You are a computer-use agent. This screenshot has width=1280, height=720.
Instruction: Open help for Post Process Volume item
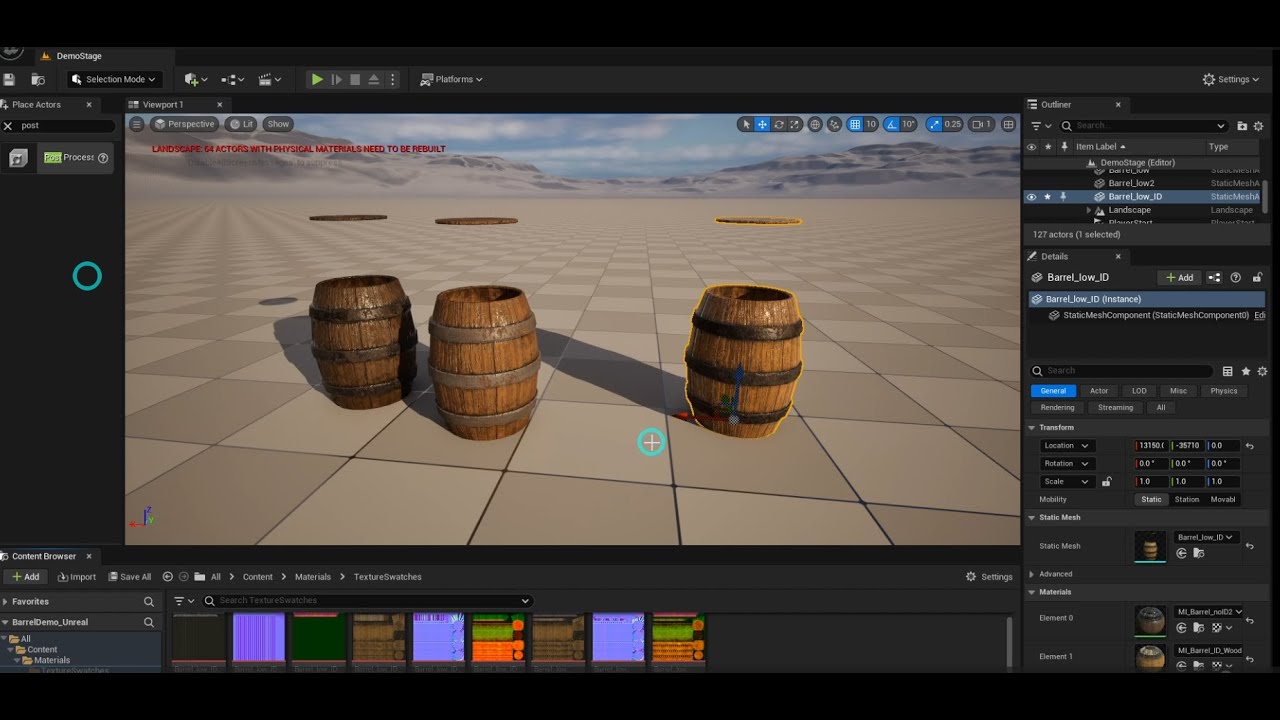(x=103, y=158)
